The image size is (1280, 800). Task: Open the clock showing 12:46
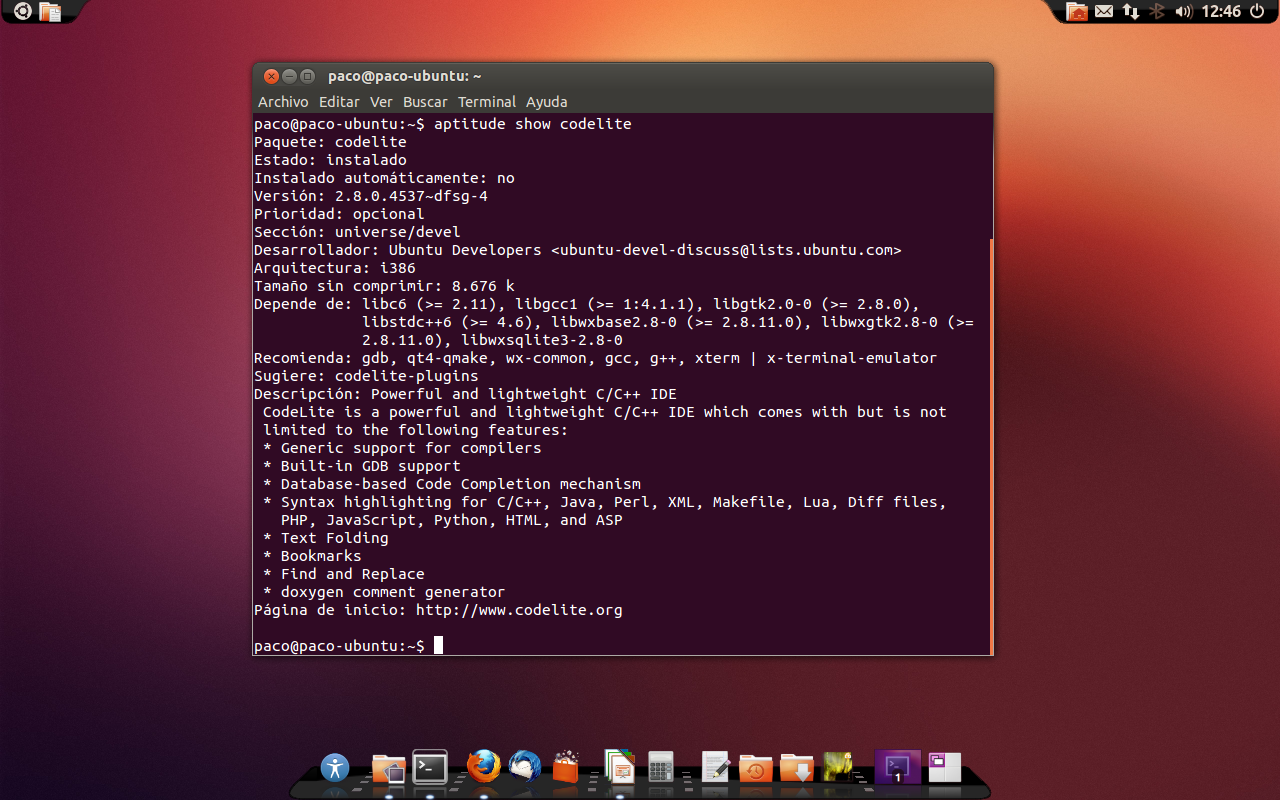click(1221, 12)
